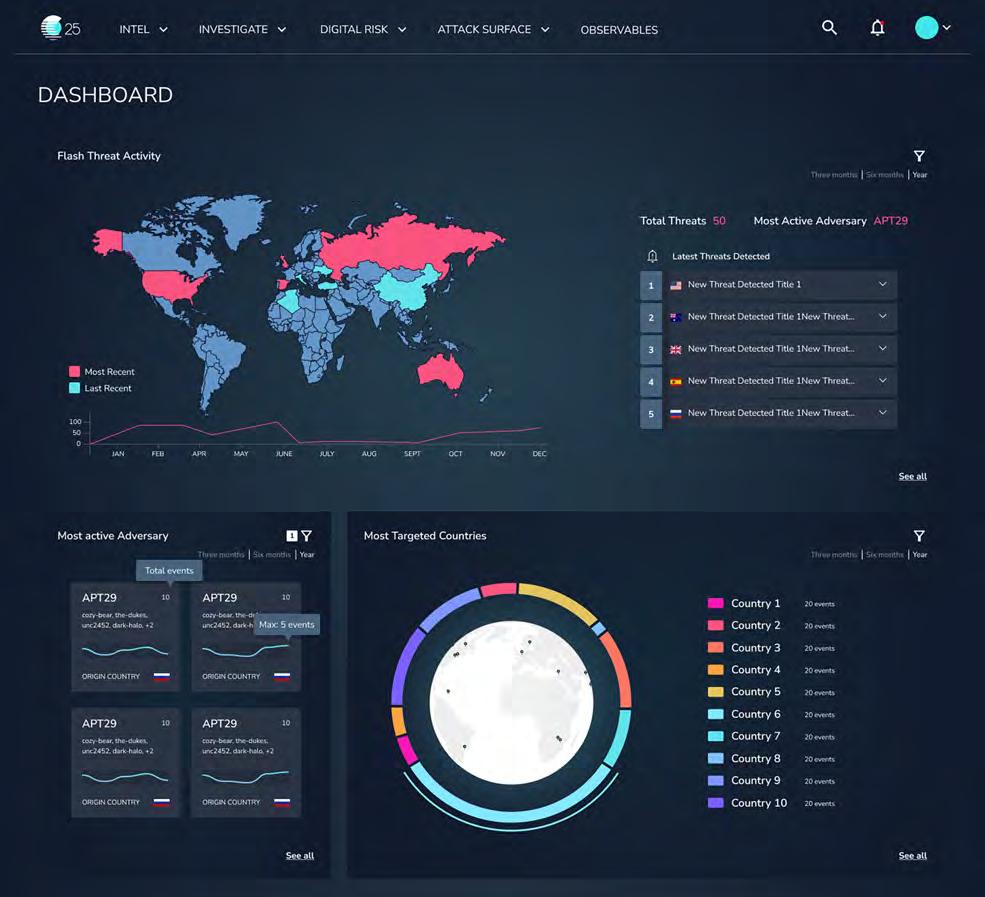
Task: Select Six months in Flash Threat Activity
Action: [x=884, y=175]
